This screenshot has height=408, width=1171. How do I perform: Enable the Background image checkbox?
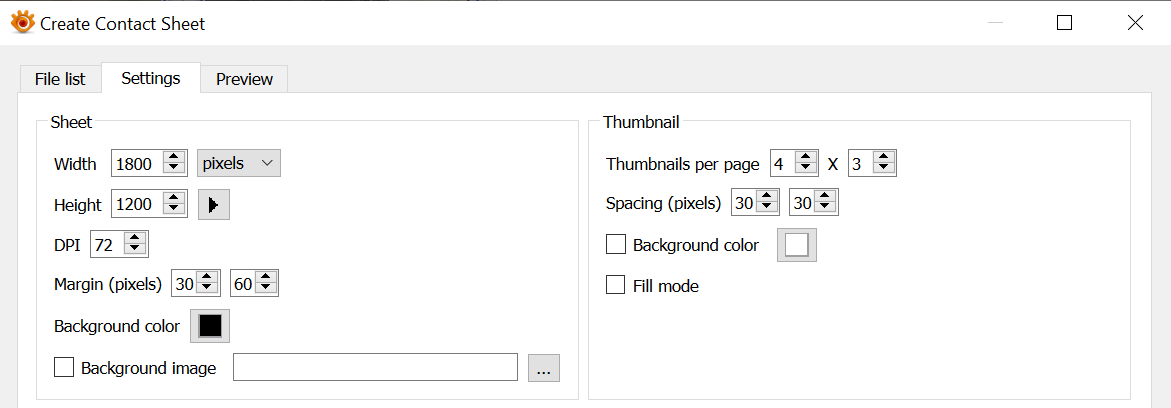point(64,368)
